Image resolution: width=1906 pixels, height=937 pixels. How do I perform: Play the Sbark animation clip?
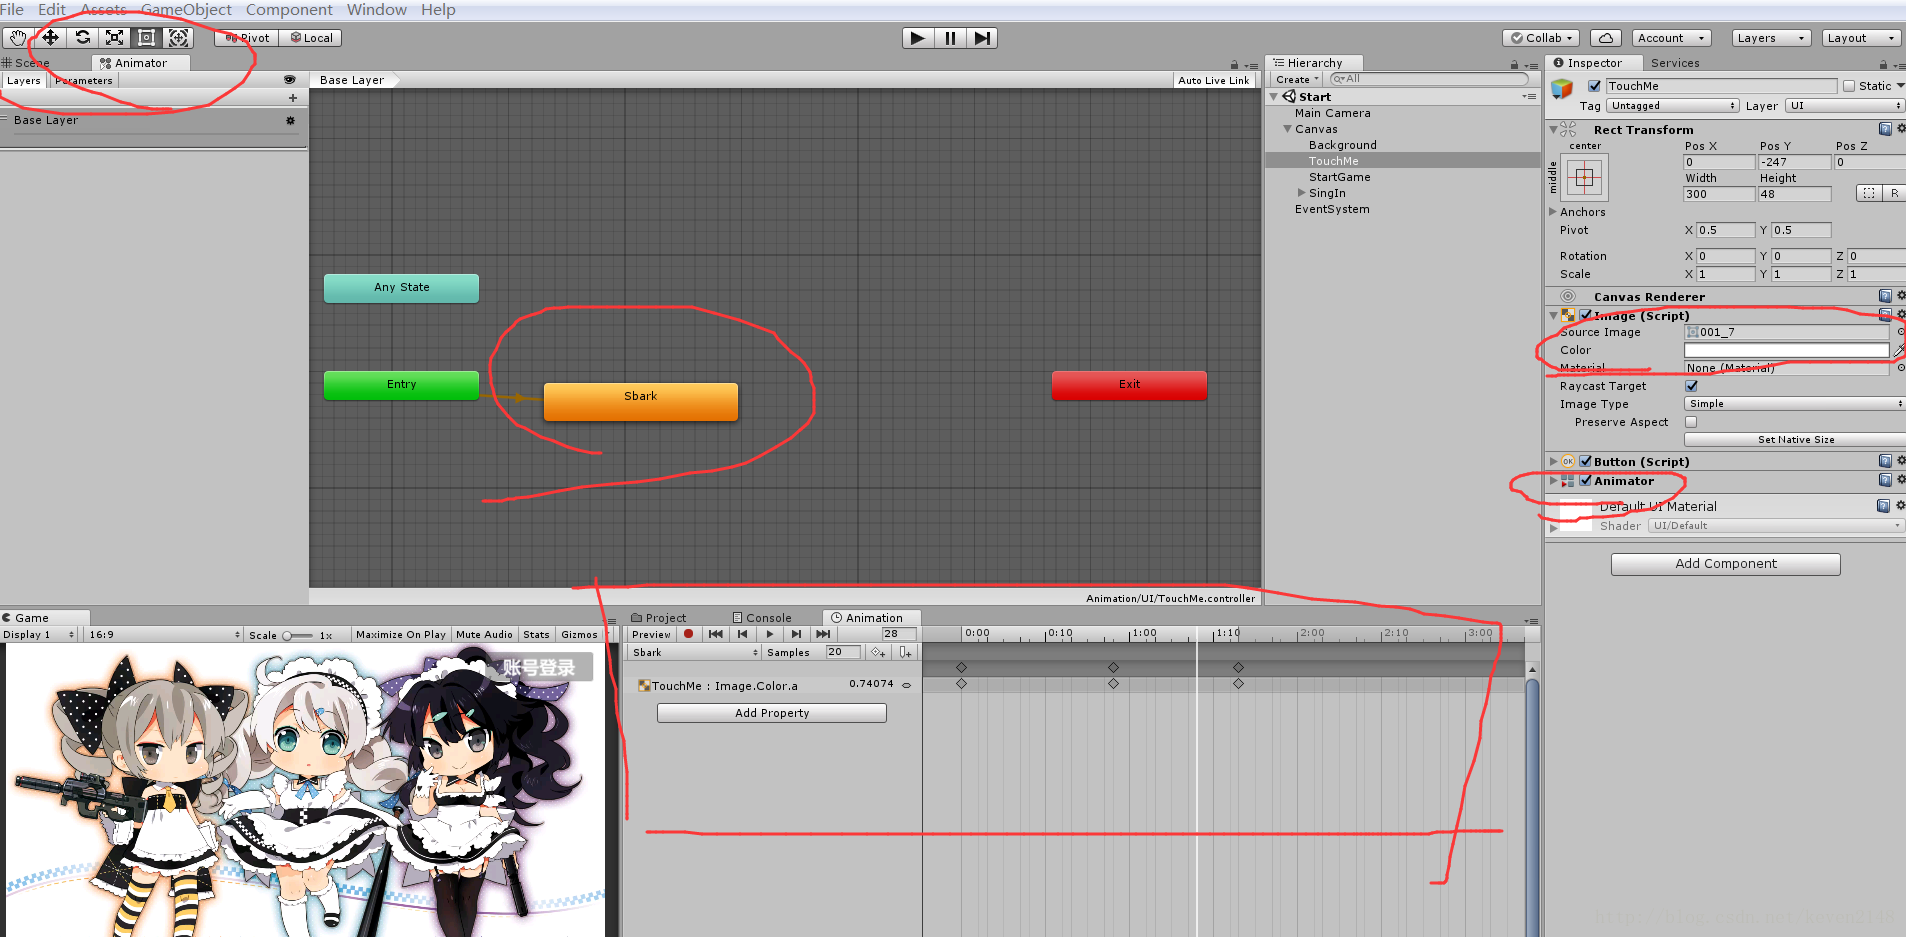tap(769, 634)
